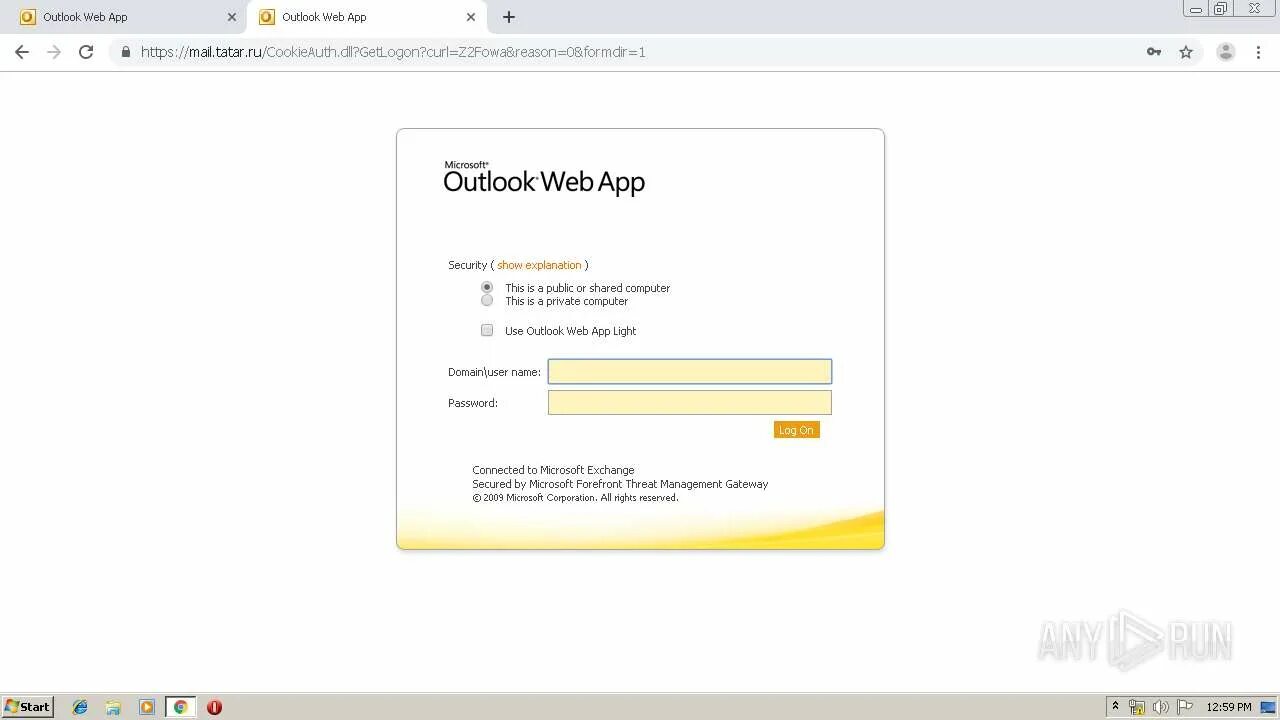Select 'This is a private computer'
The width and height of the screenshot is (1280, 720).
pos(487,300)
